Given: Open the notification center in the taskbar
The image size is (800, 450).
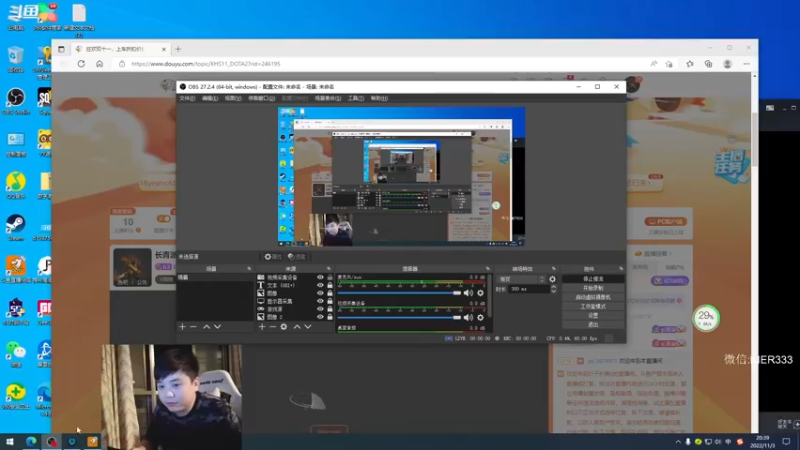Looking at the screenshot, I should (x=786, y=441).
